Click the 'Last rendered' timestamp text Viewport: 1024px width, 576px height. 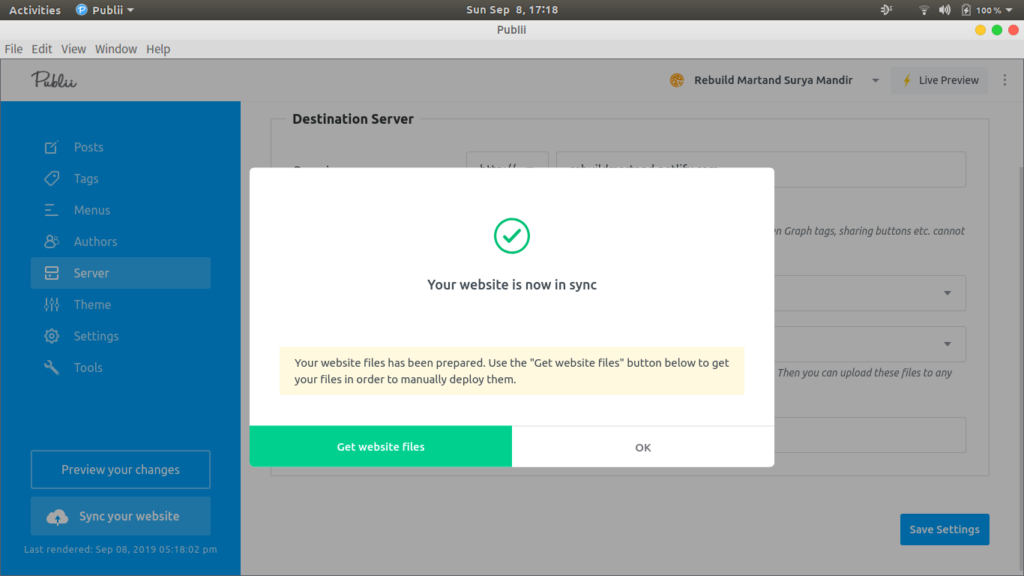pyautogui.click(x=121, y=550)
